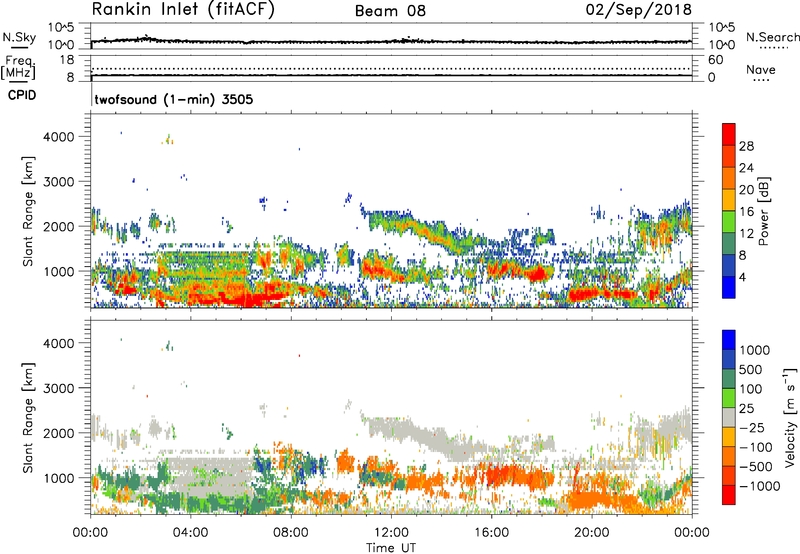Click the '04:00' time axis label
The height and width of the screenshot is (554, 800).
click(190, 532)
